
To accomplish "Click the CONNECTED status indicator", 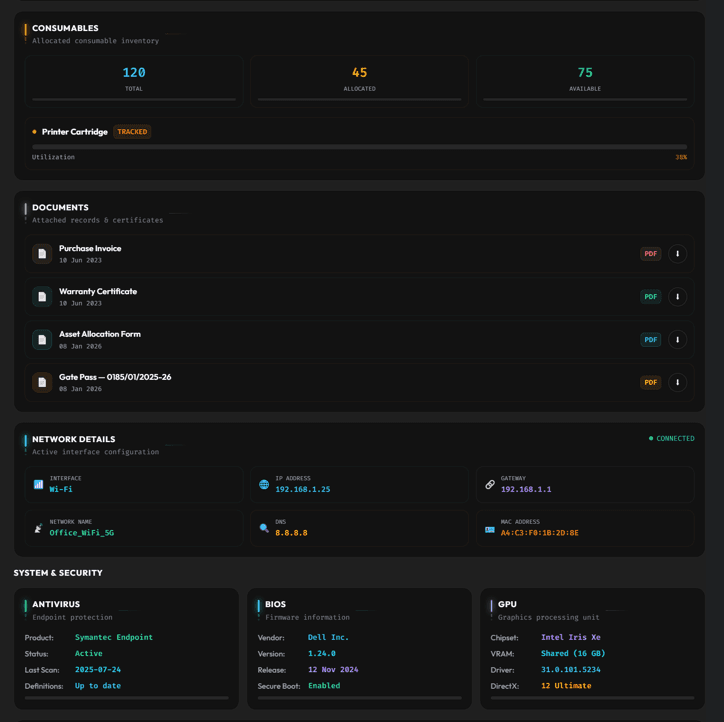I will coord(671,438).
